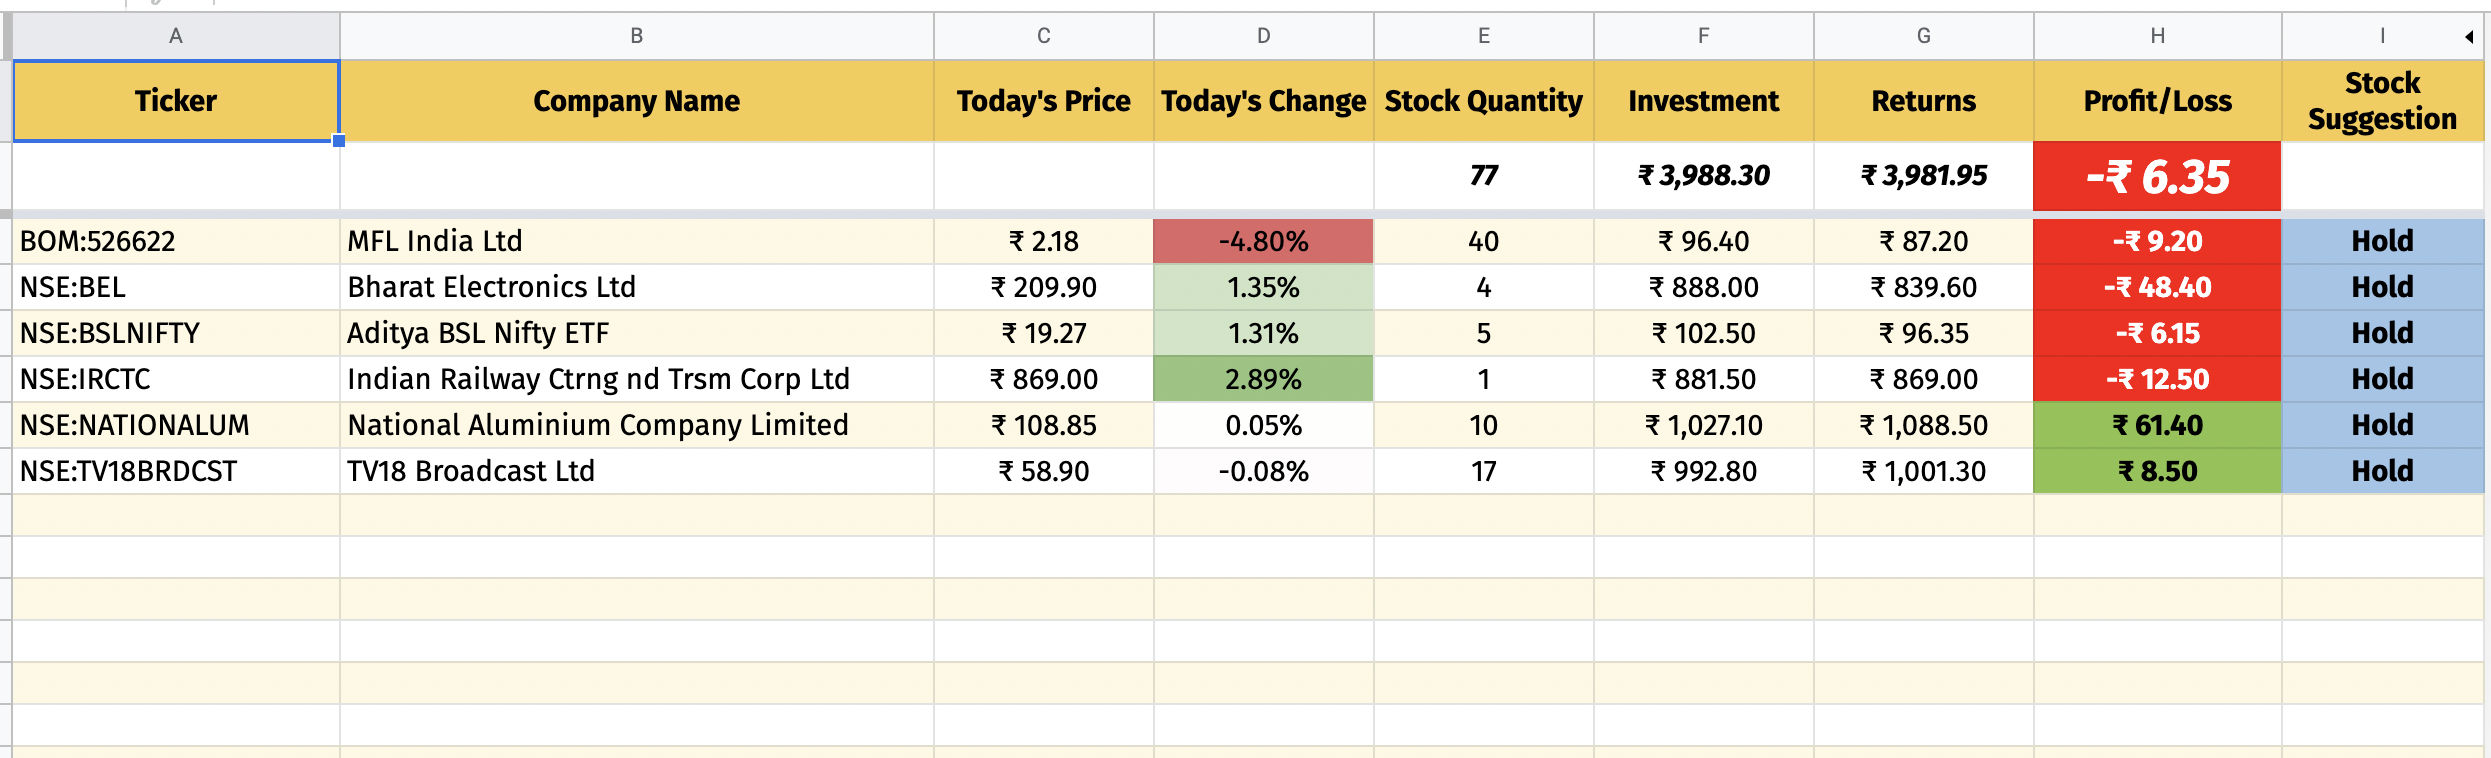Click the ₹ 61.40 profit cell
The width and height of the screenshot is (2491, 758).
[x=2158, y=425]
